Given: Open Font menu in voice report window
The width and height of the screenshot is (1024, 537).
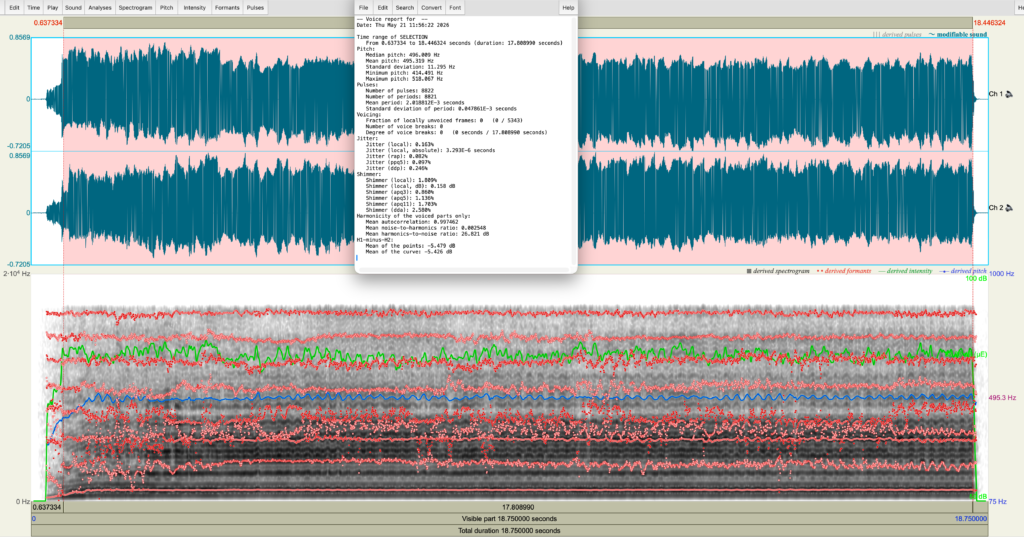Looking at the screenshot, I should coord(455,8).
